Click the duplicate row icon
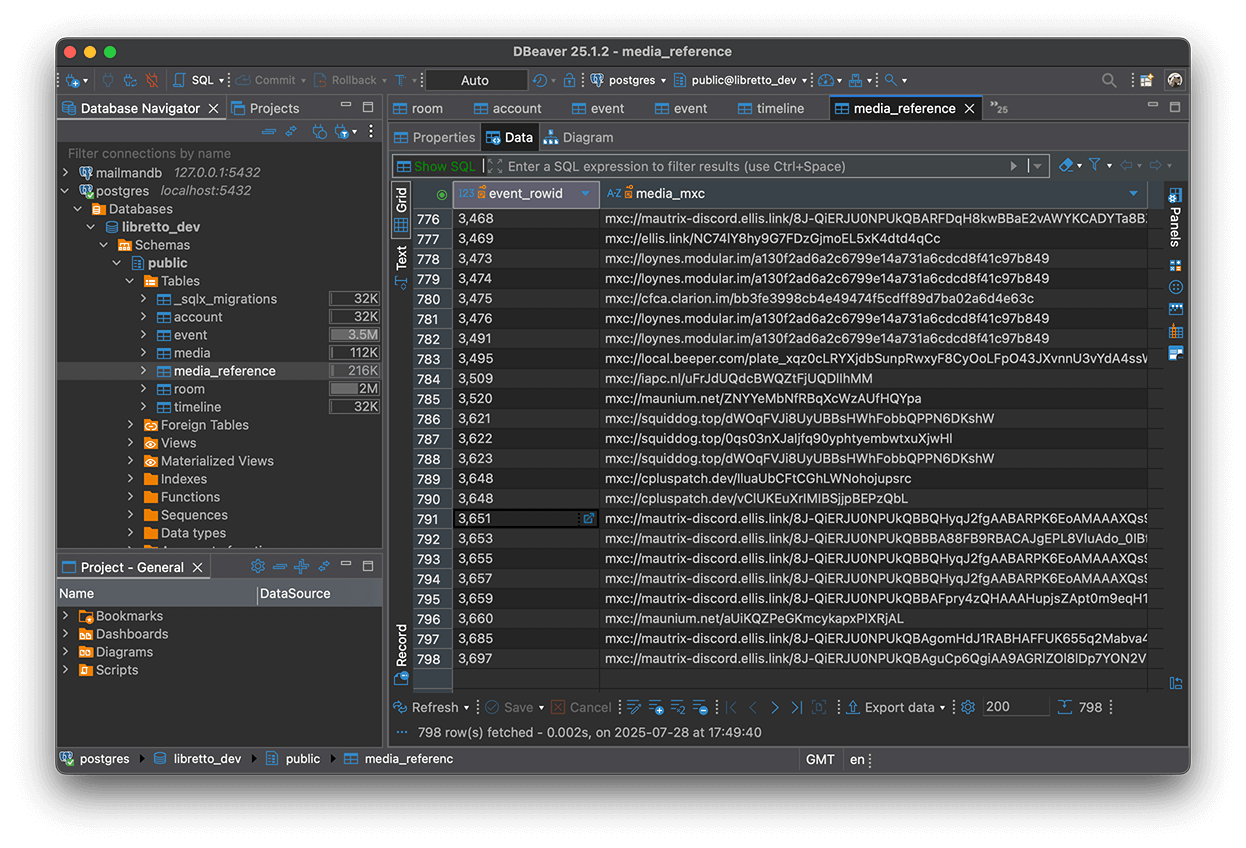Image resolution: width=1246 pixels, height=848 pixels. [x=678, y=707]
